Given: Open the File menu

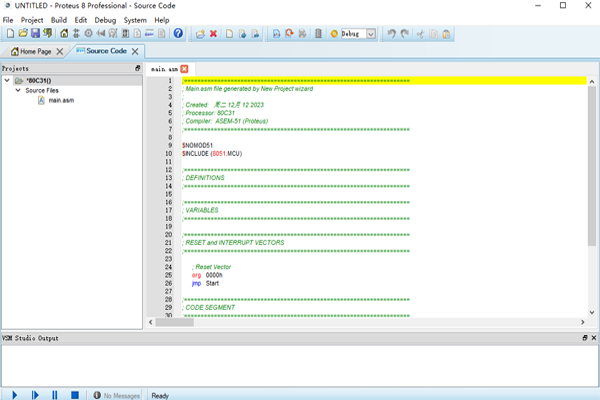Looking at the screenshot, I should point(8,20).
